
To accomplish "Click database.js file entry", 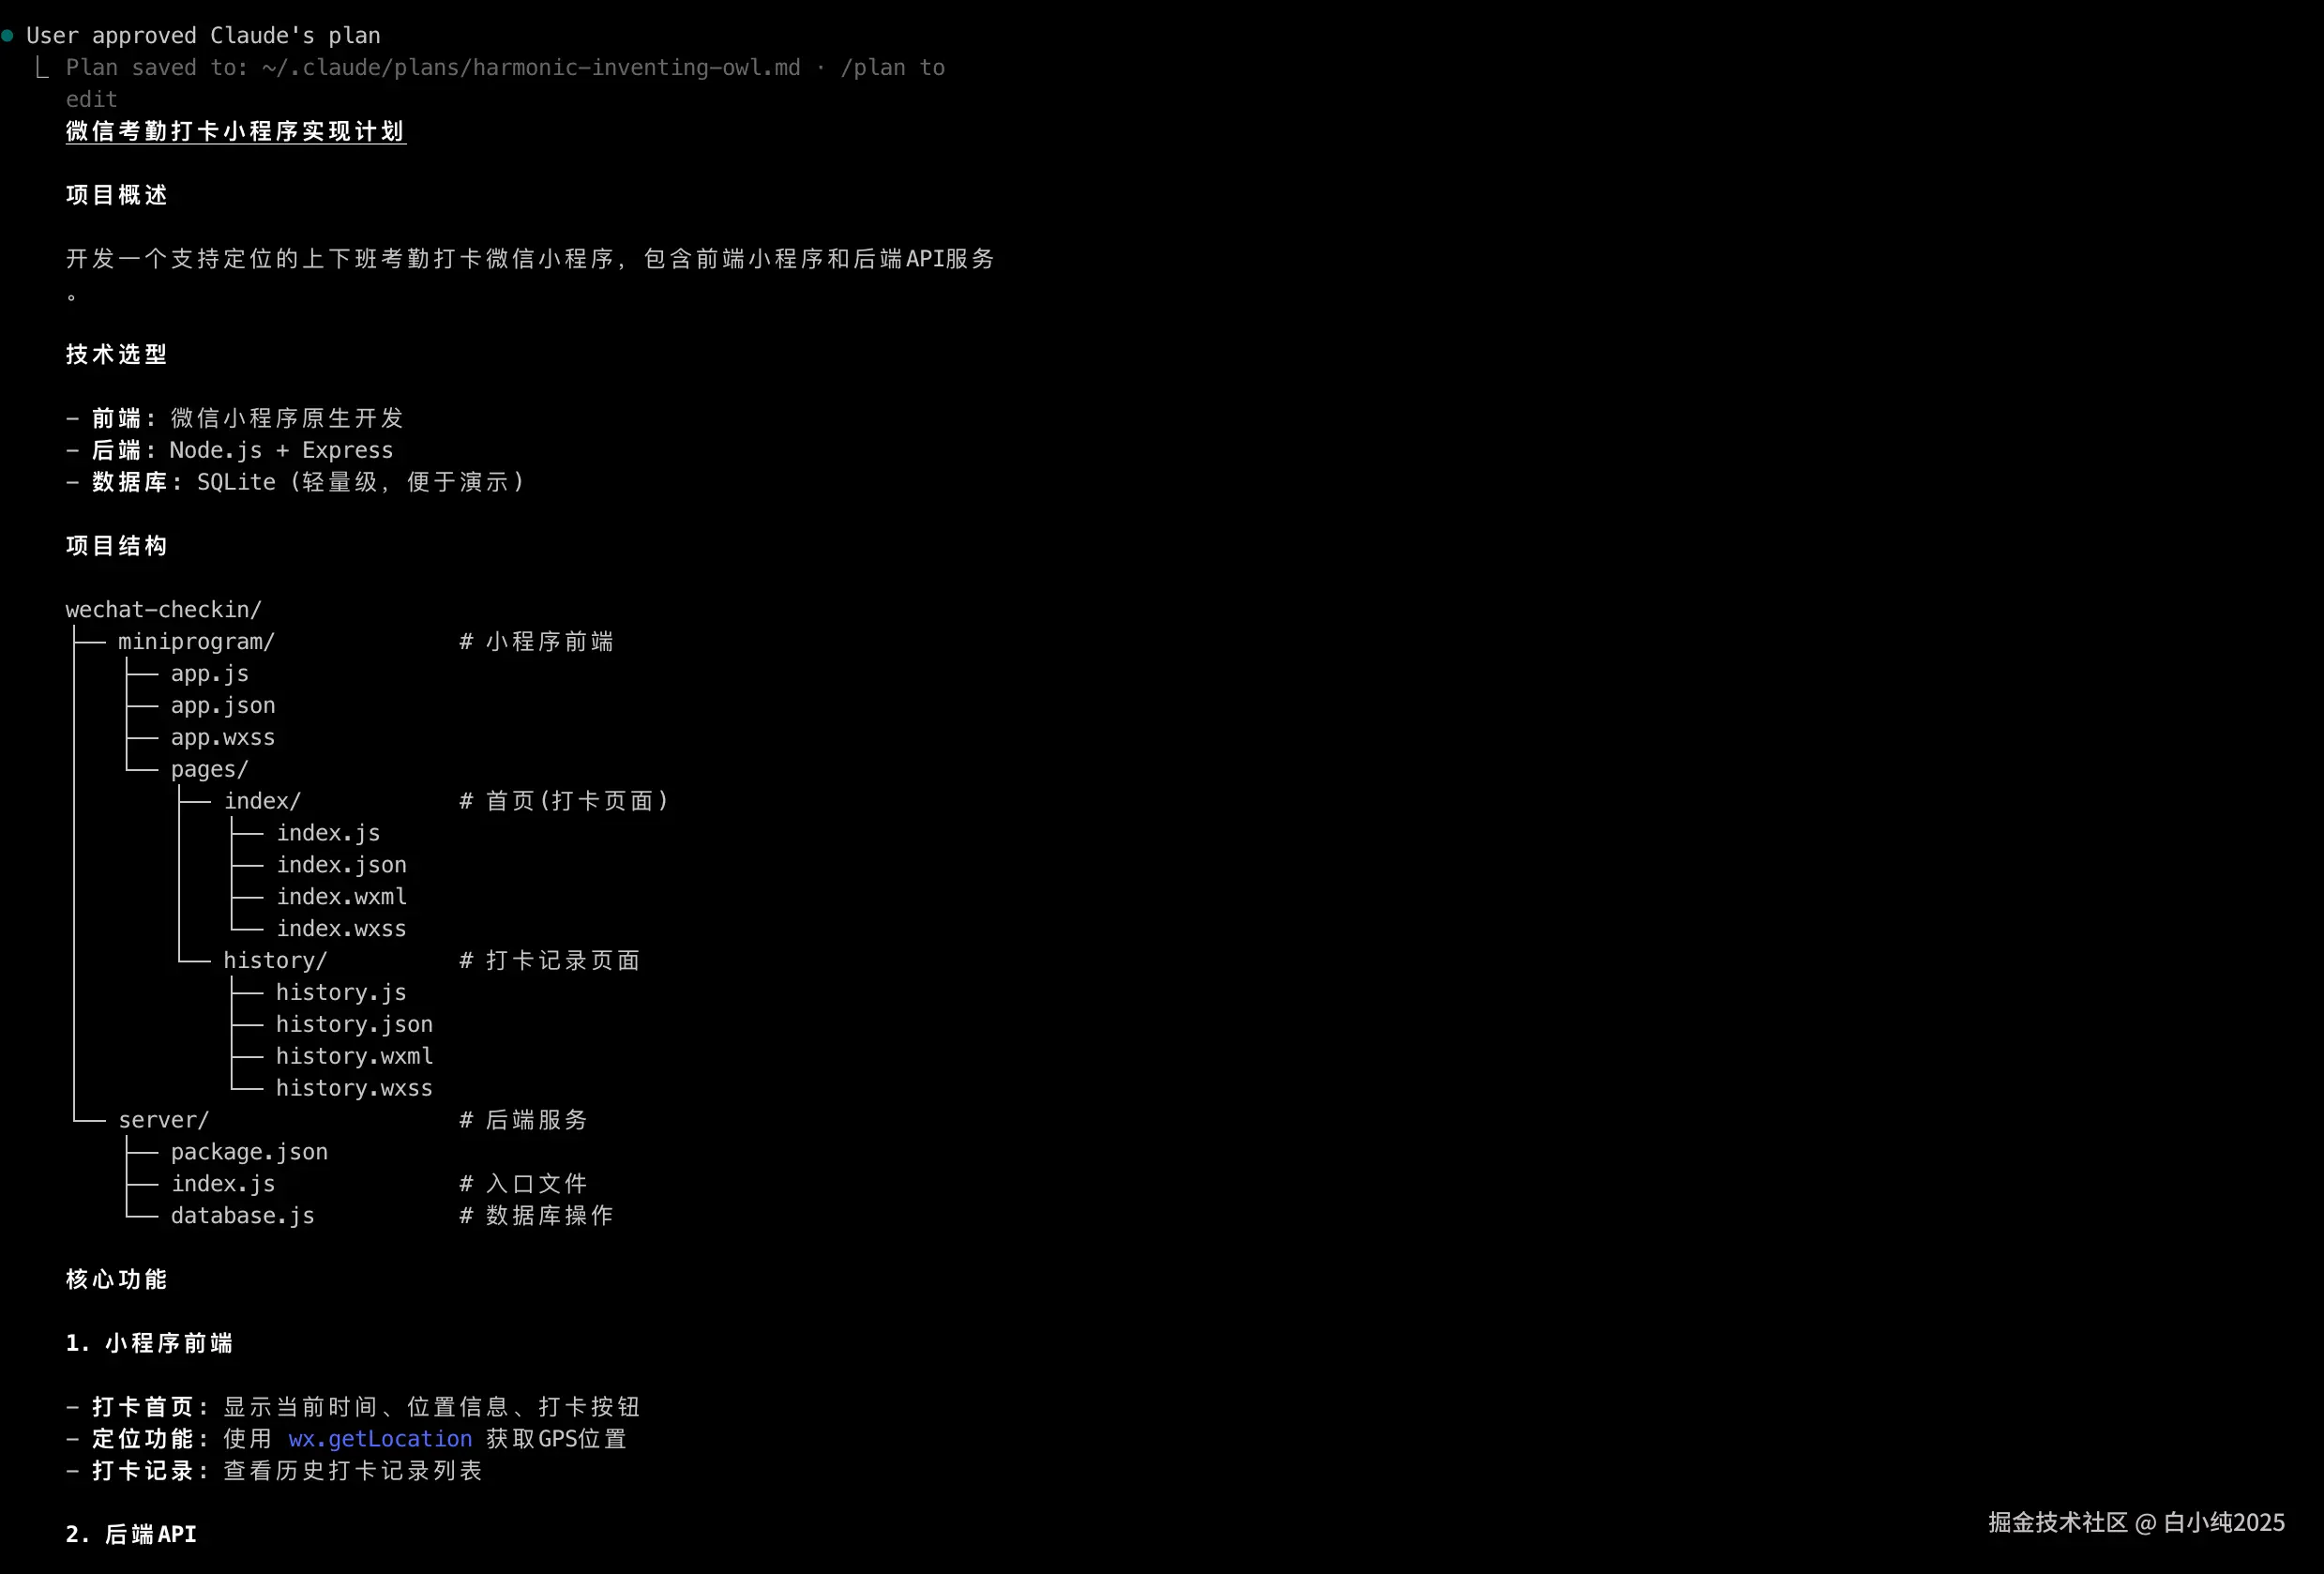I will pyautogui.click(x=242, y=1216).
